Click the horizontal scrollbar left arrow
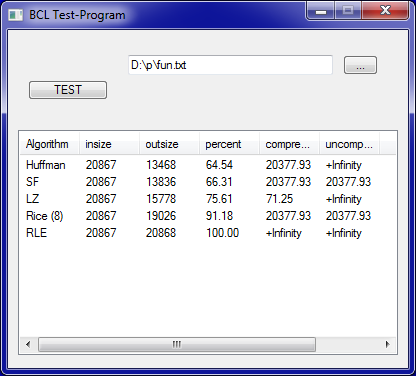This screenshot has height=376, width=416. 28,344
